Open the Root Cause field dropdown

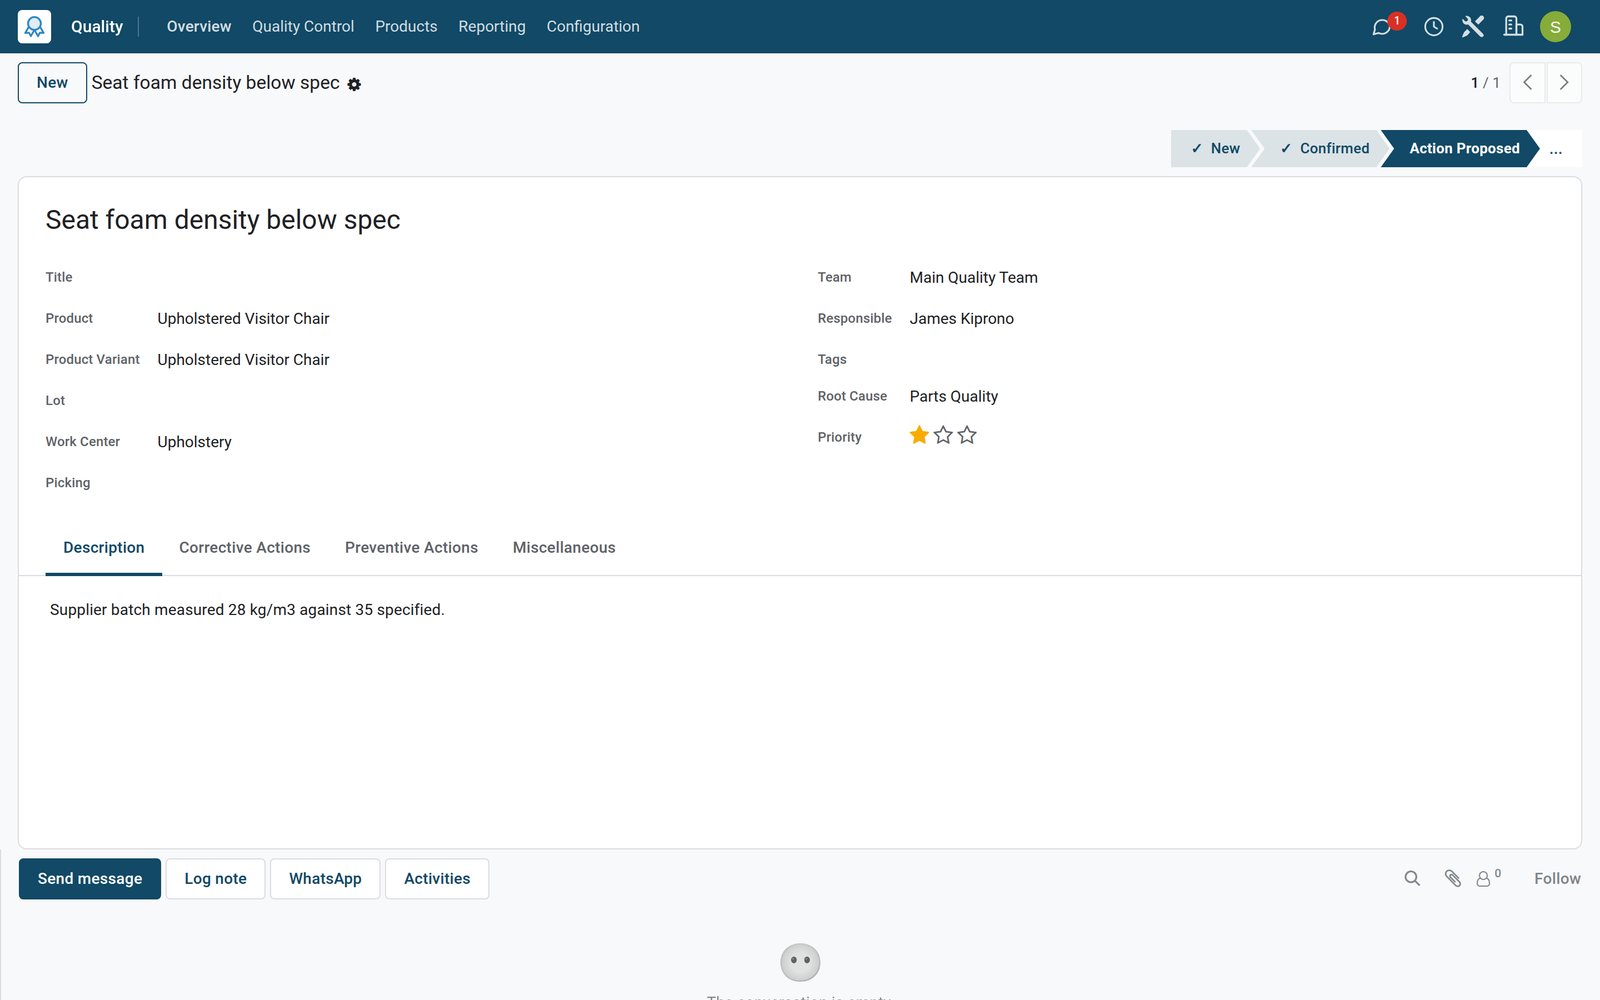coord(1232,397)
